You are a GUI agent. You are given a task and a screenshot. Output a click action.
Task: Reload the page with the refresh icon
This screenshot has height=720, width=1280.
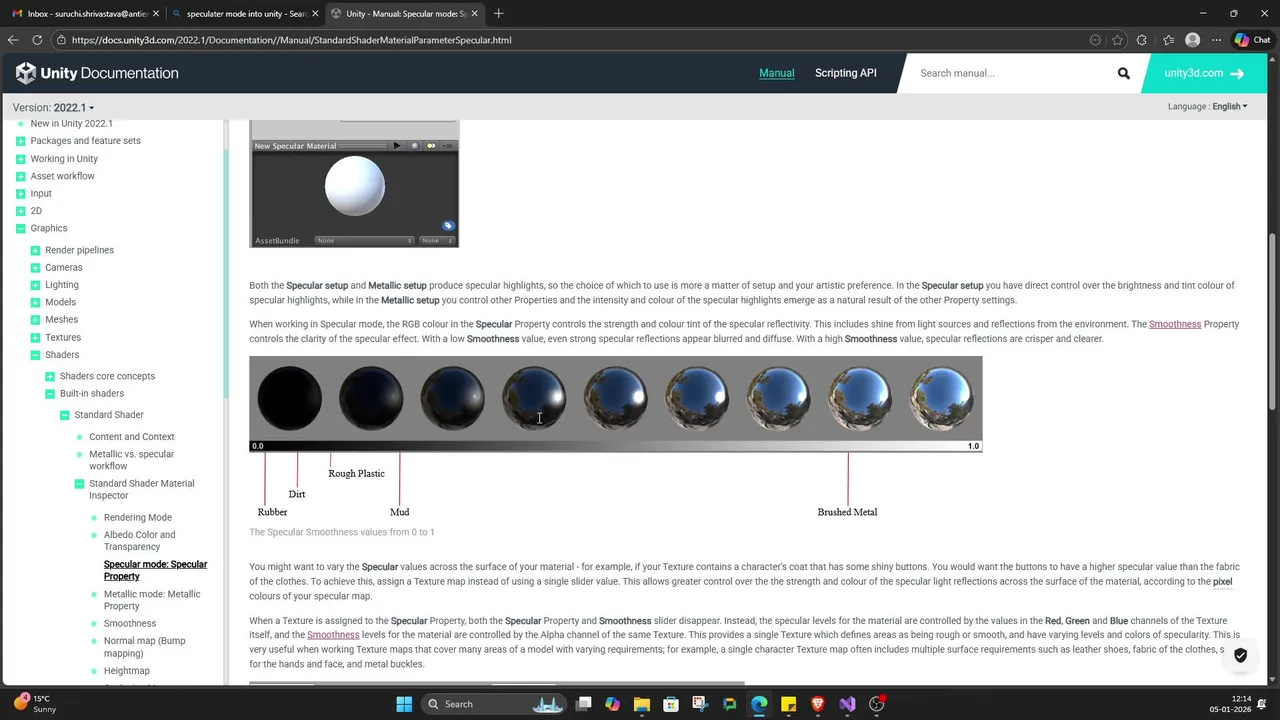(37, 40)
